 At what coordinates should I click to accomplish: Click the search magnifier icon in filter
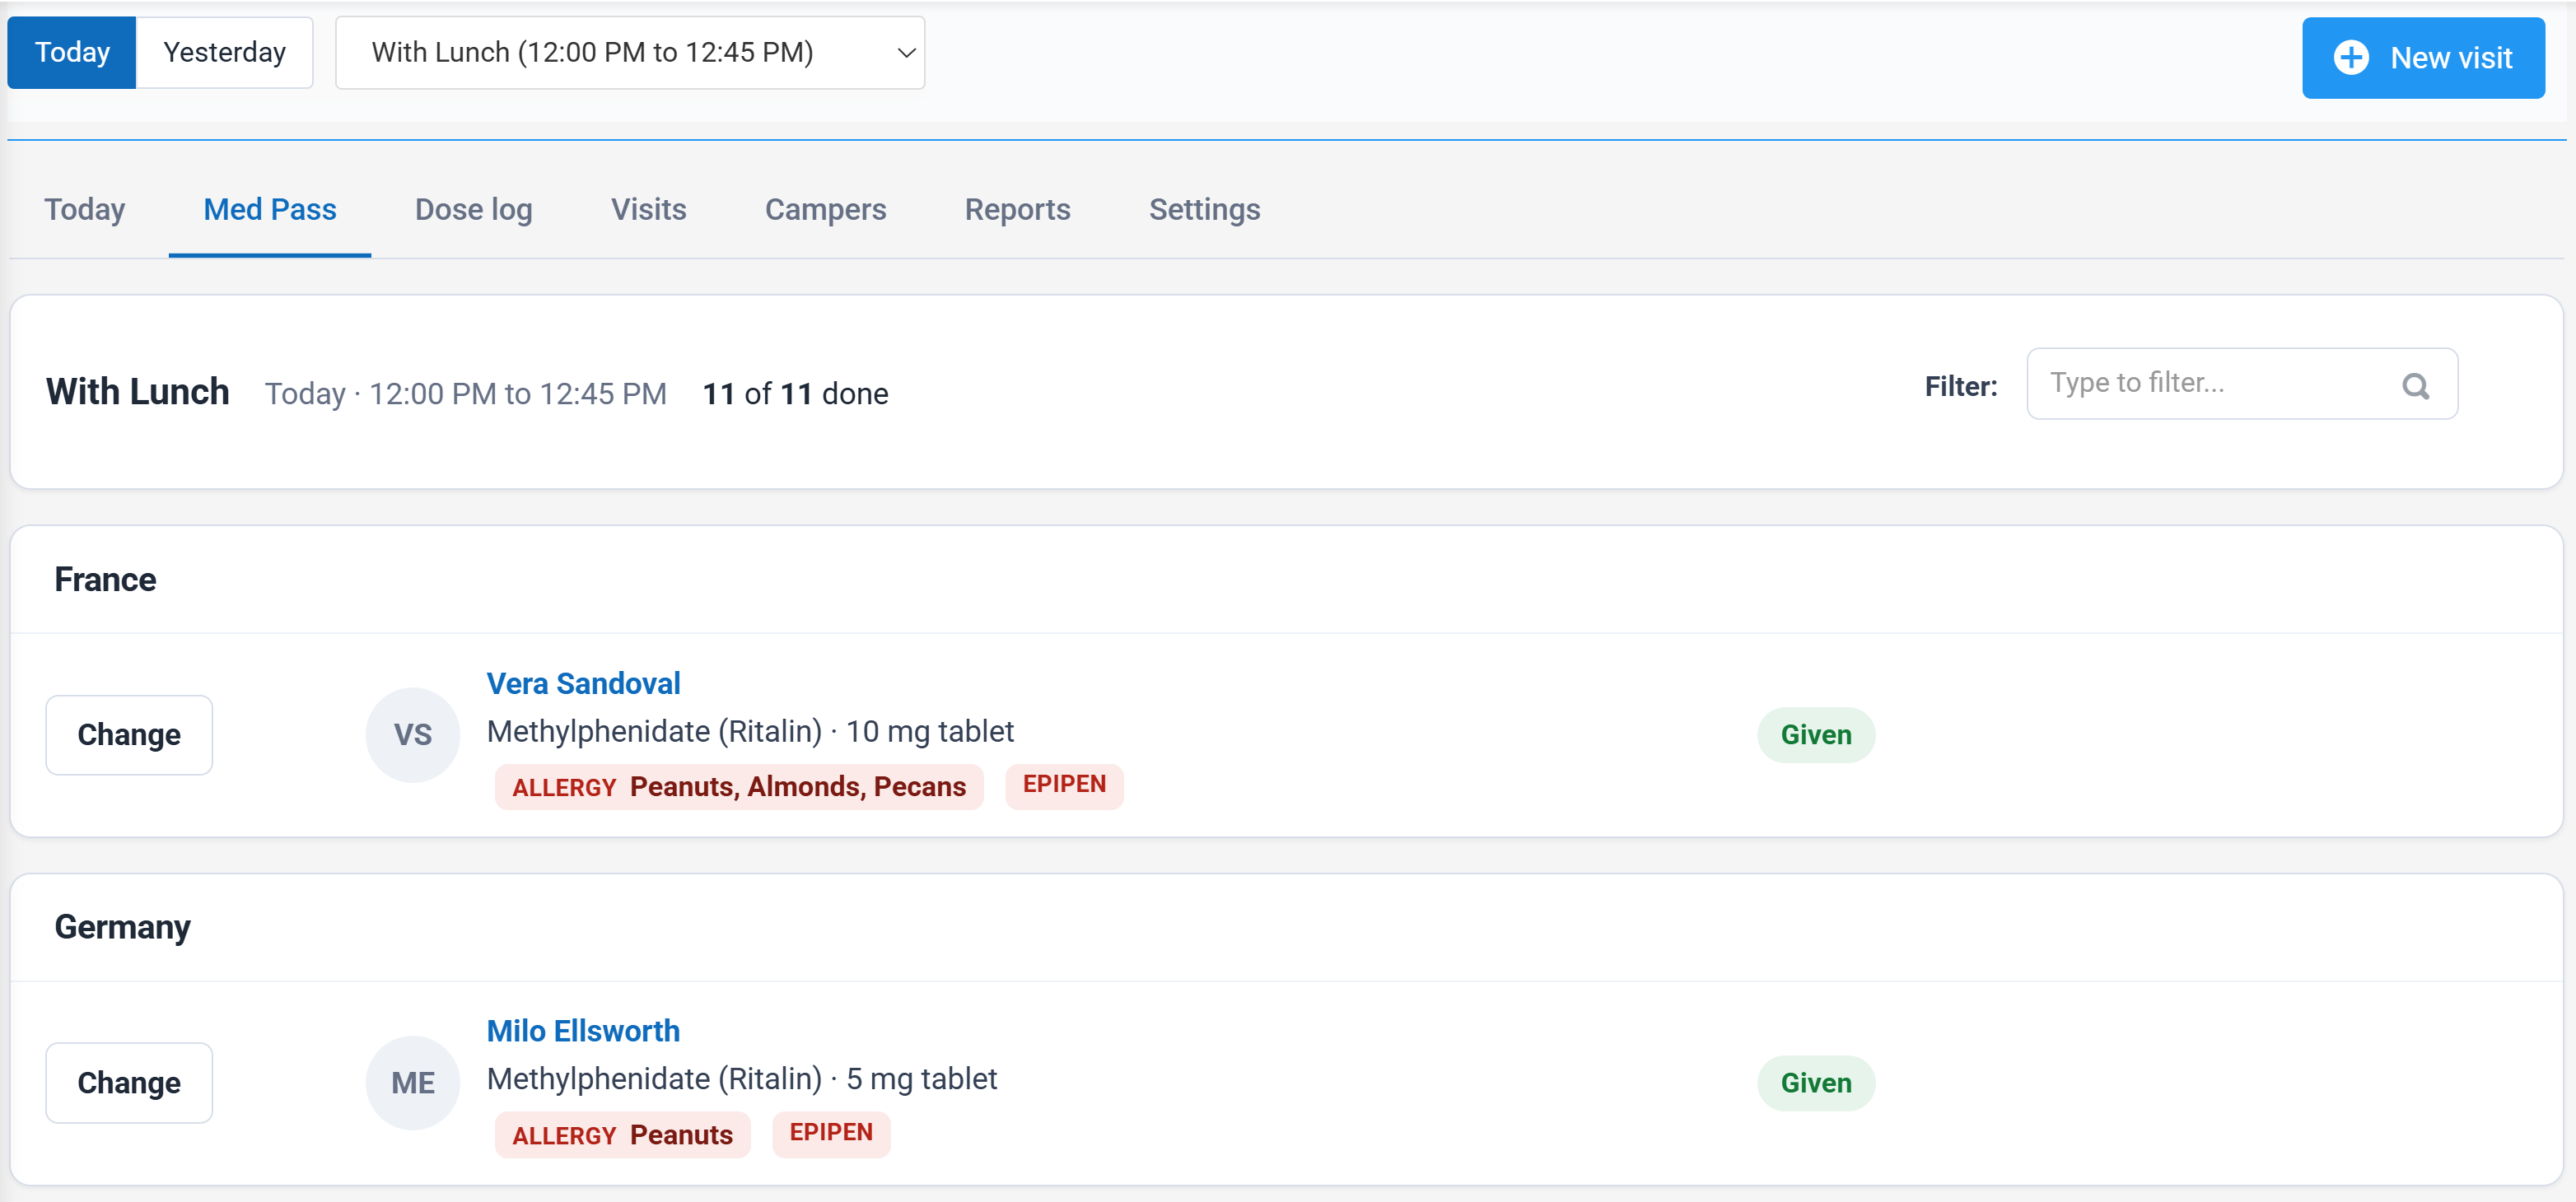pyautogui.click(x=2415, y=385)
